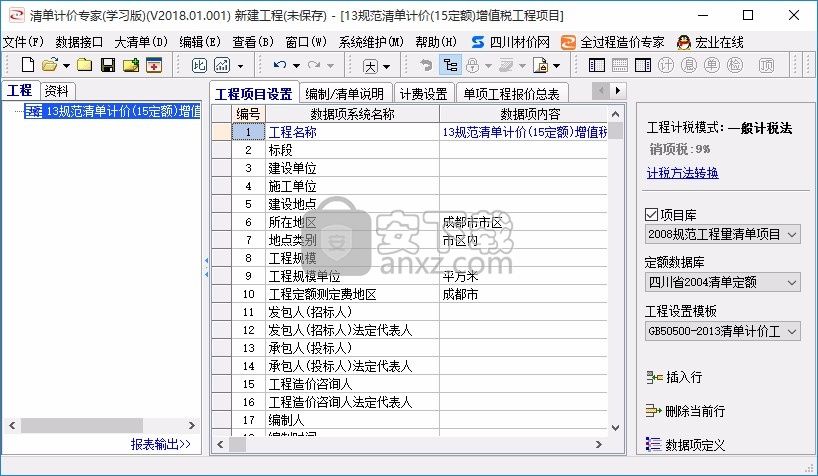818x476 pixels.
Task: Click the greyed redo arrow icon
Action: 314,65
